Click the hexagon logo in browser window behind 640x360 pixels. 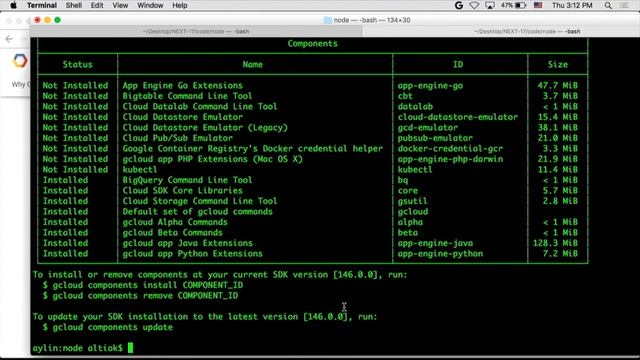(20, 61)
